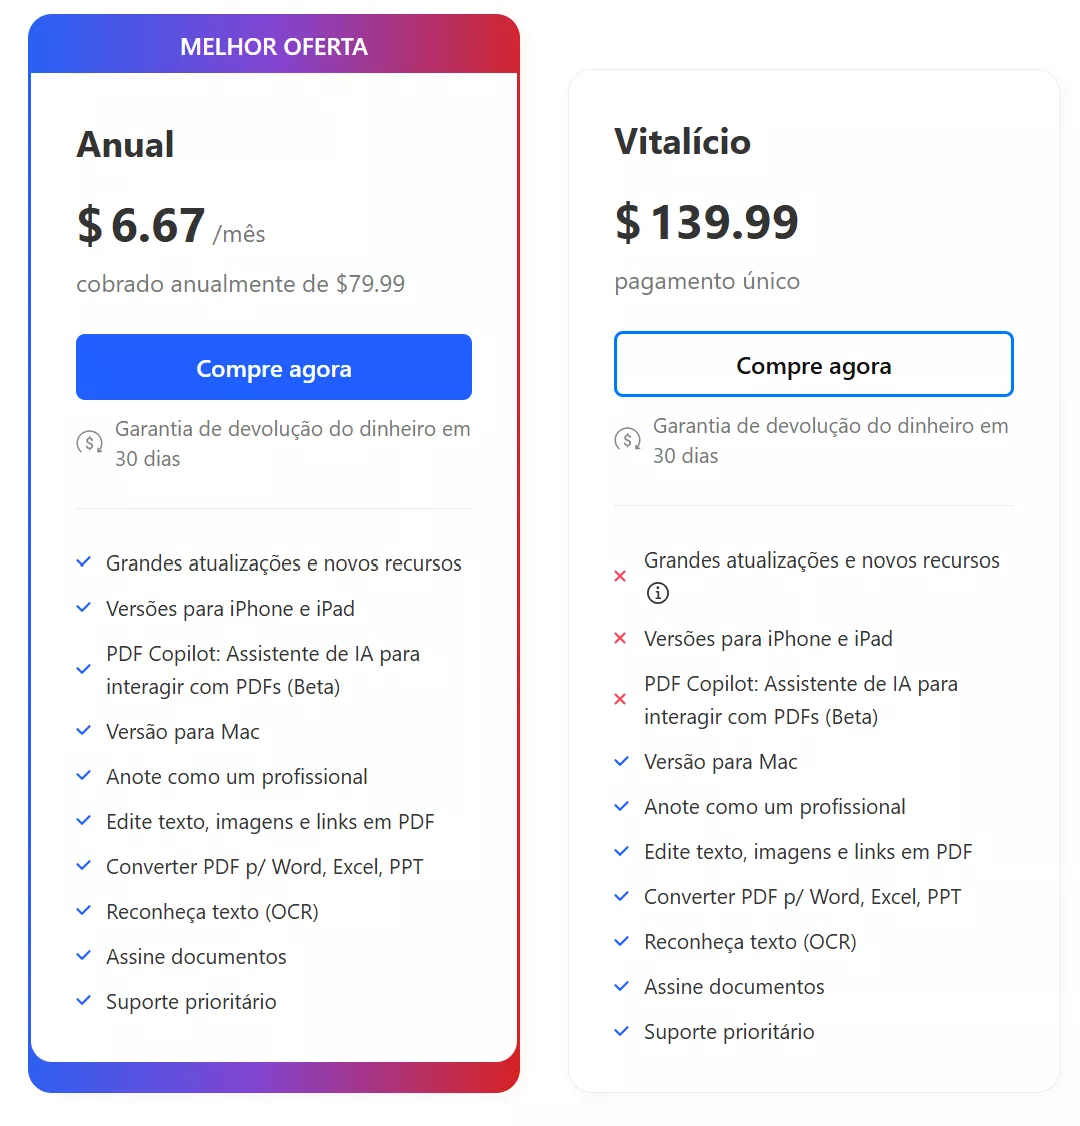The image size is (1080, 1126).
Task: Click the money-back guarantee icon under Anual plan
Action: click(89, 443)
